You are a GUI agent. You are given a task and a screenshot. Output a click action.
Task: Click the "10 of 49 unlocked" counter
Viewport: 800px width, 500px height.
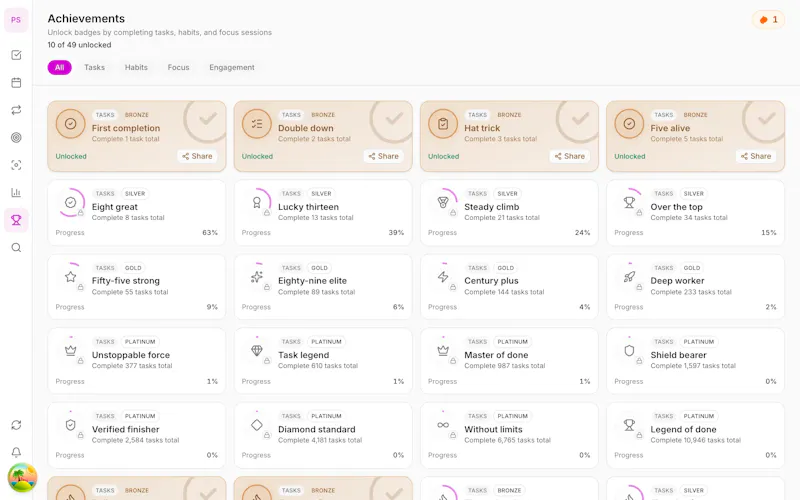tap(79, 45)
